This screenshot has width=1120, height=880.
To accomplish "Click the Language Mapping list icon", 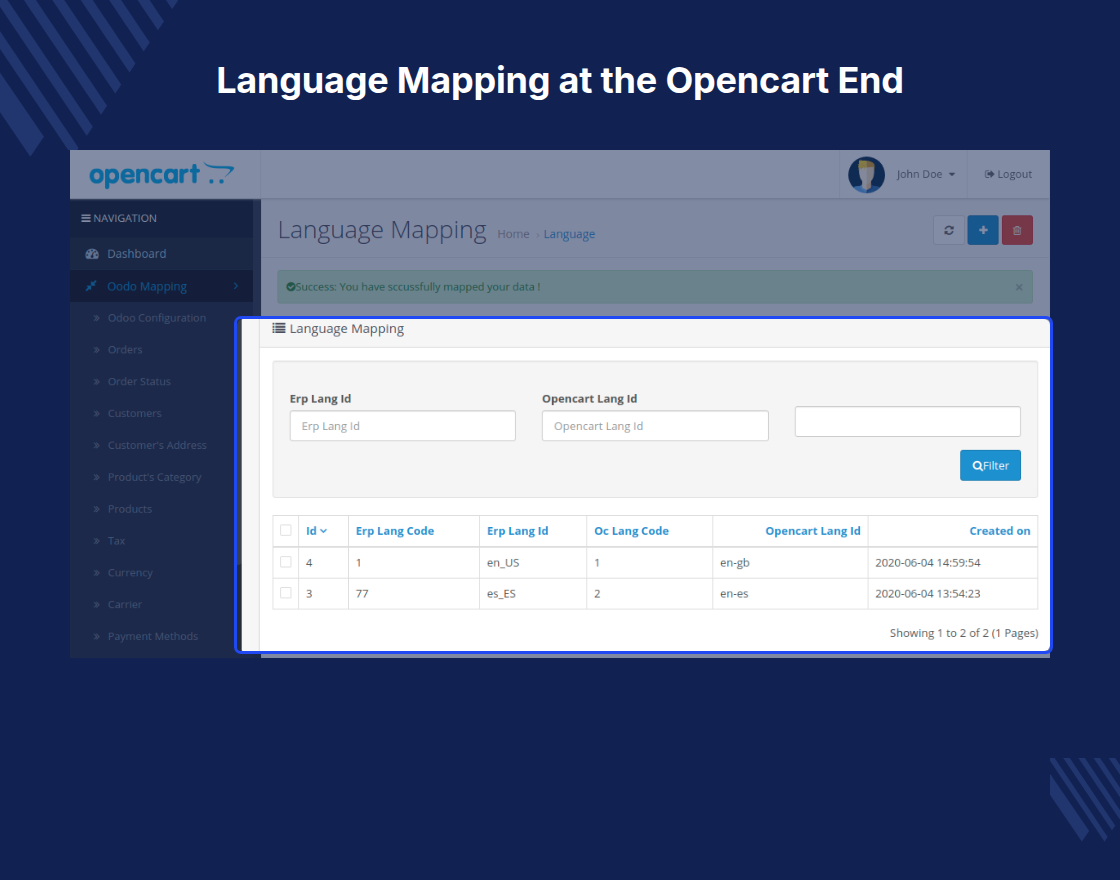I will tap(279, 329).
